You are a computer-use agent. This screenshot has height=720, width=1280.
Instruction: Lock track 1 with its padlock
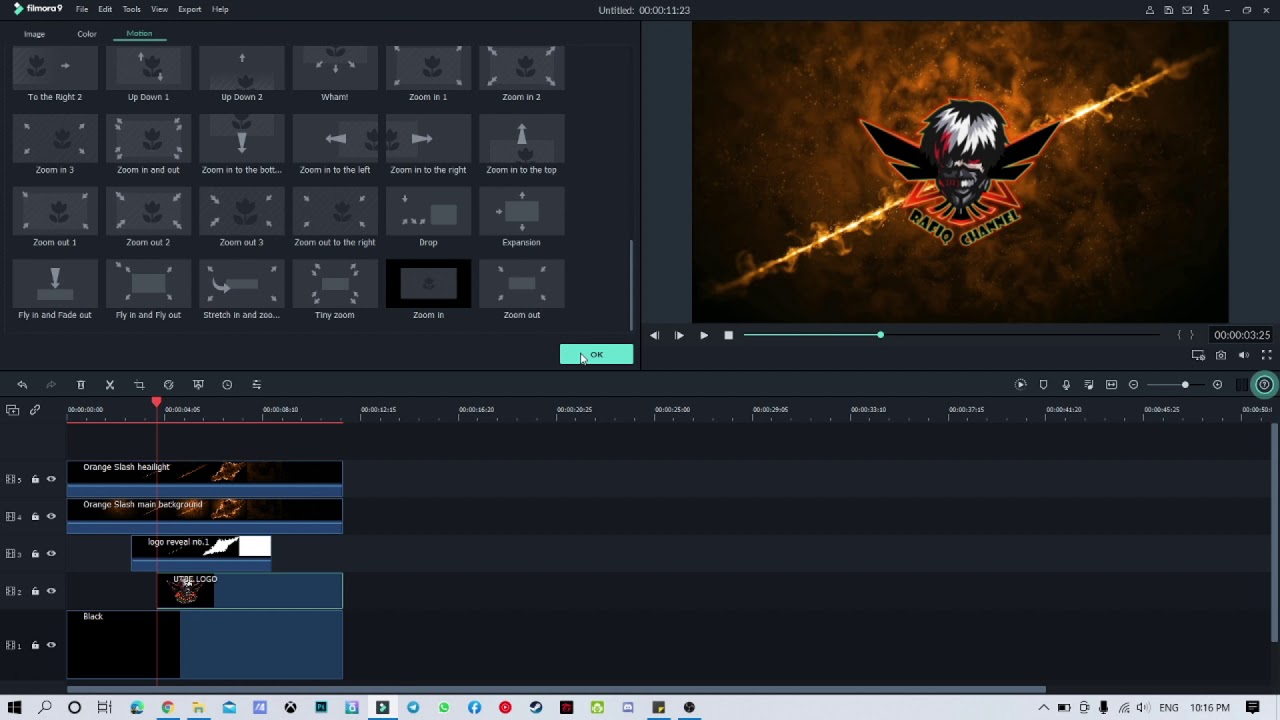(35, 645)
